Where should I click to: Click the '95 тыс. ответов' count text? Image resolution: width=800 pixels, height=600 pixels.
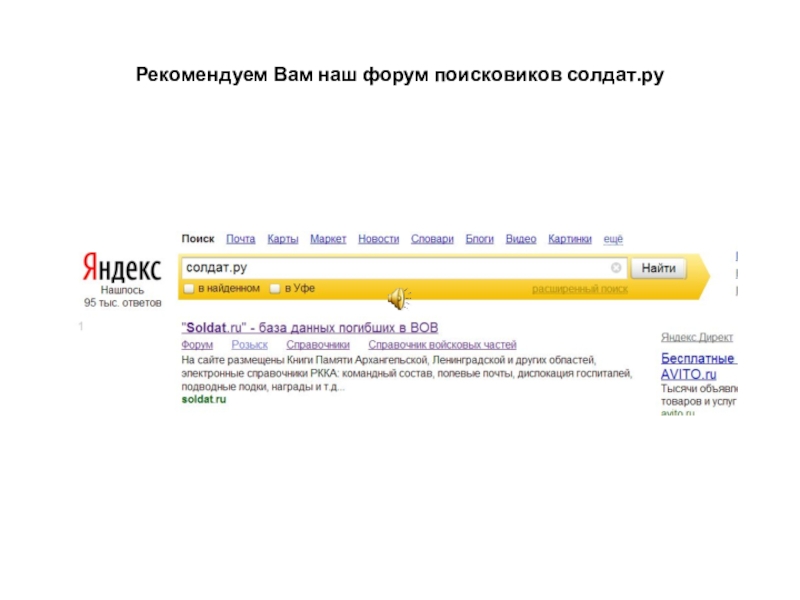tap(122, 303)
